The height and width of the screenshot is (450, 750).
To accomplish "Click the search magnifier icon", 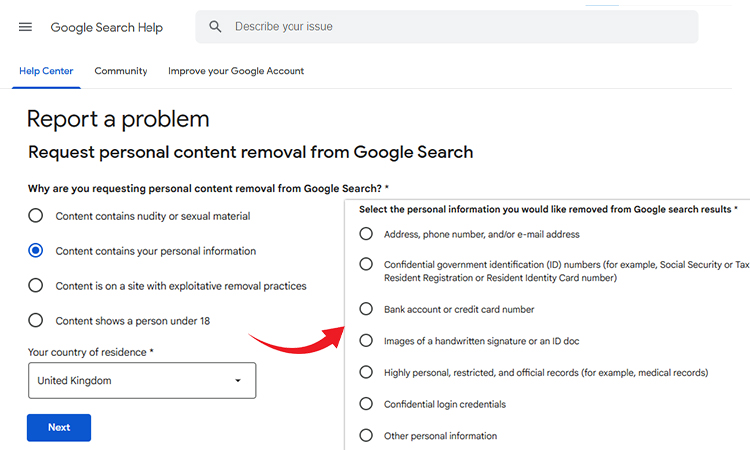I will (215, 27).
